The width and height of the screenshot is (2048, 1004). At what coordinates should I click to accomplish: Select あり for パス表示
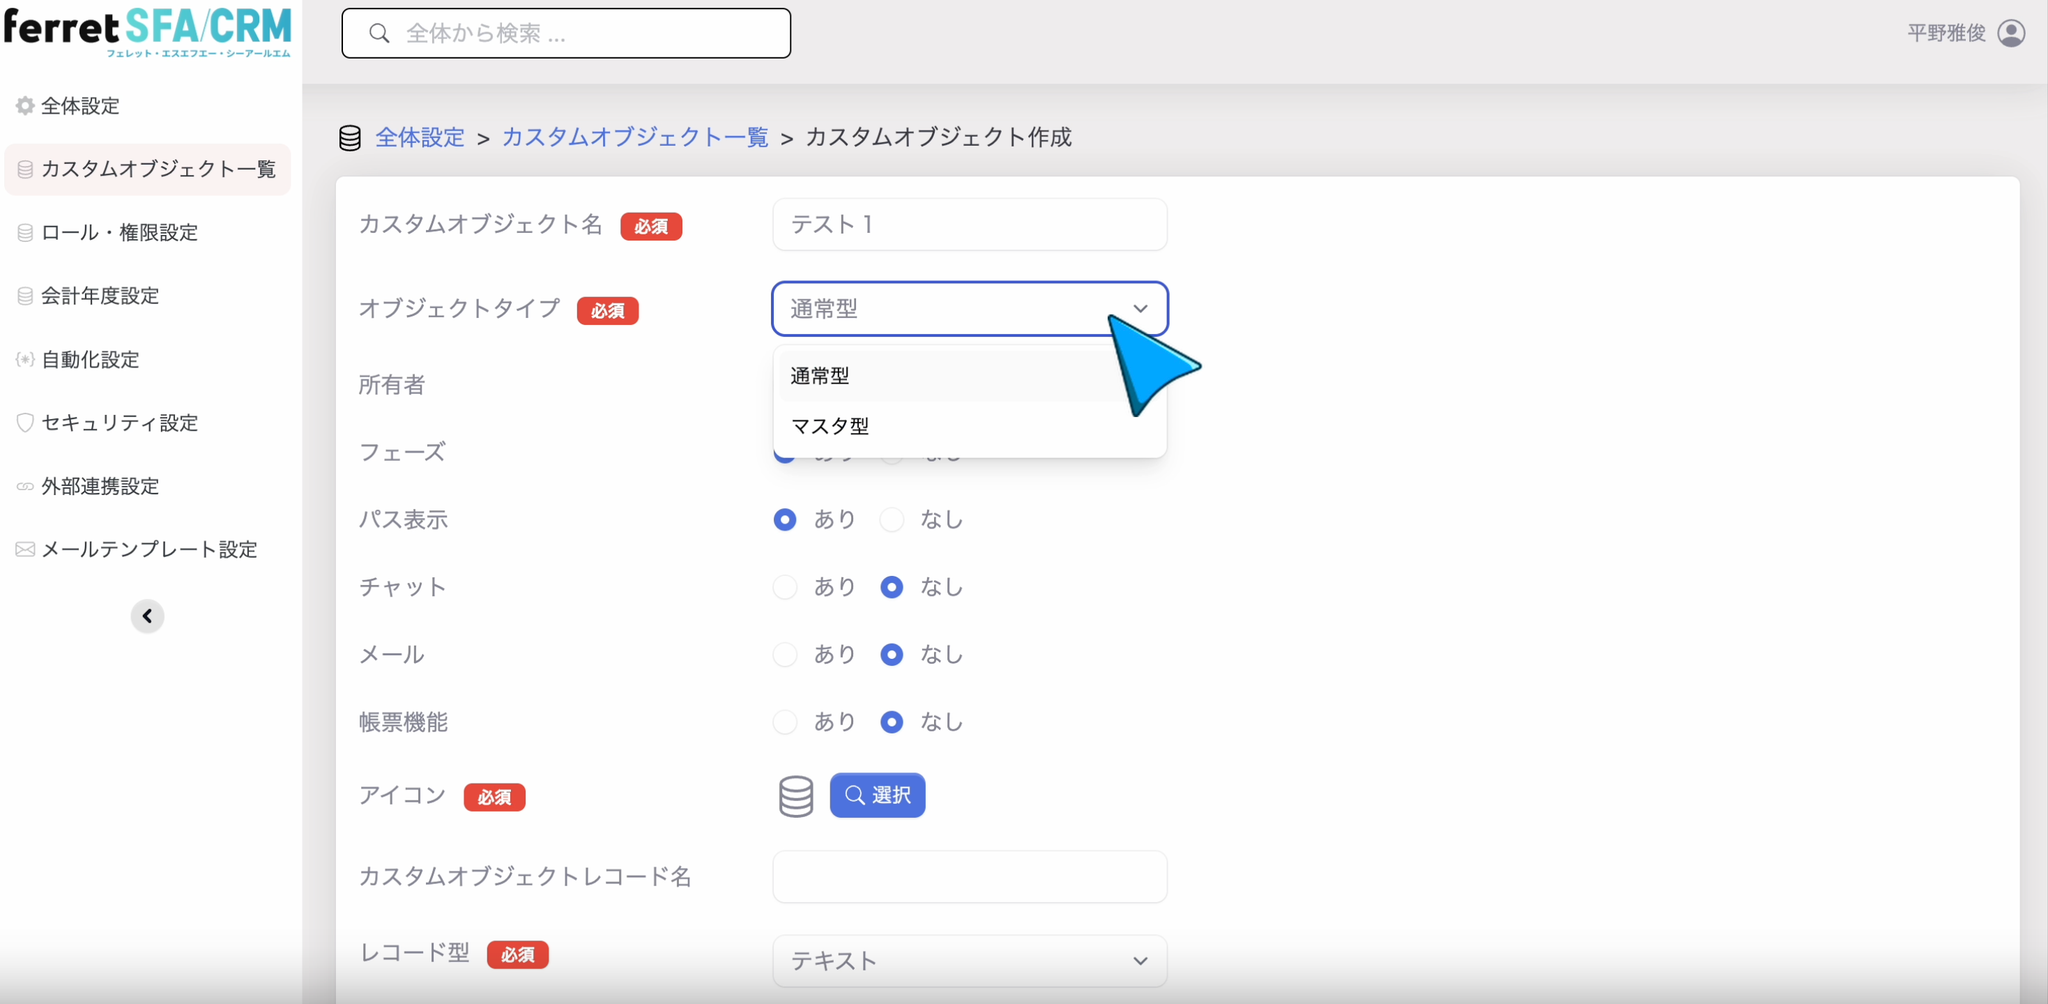pyautogui.click(x=785, y=520)
